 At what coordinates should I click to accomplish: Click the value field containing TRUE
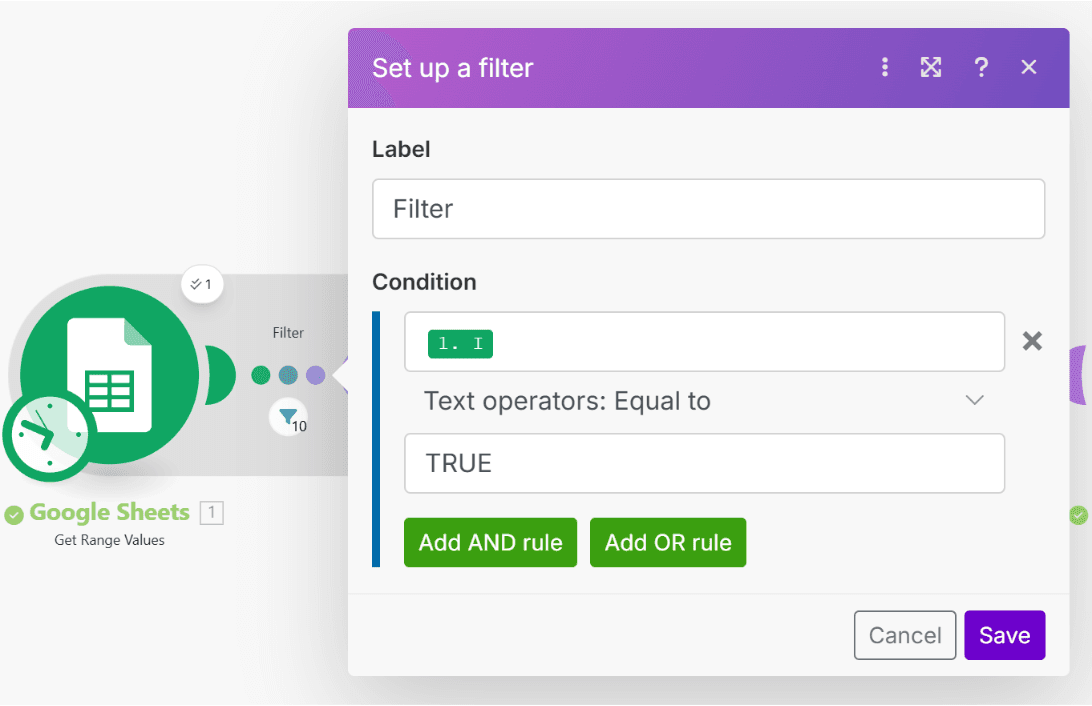[703, 463]
